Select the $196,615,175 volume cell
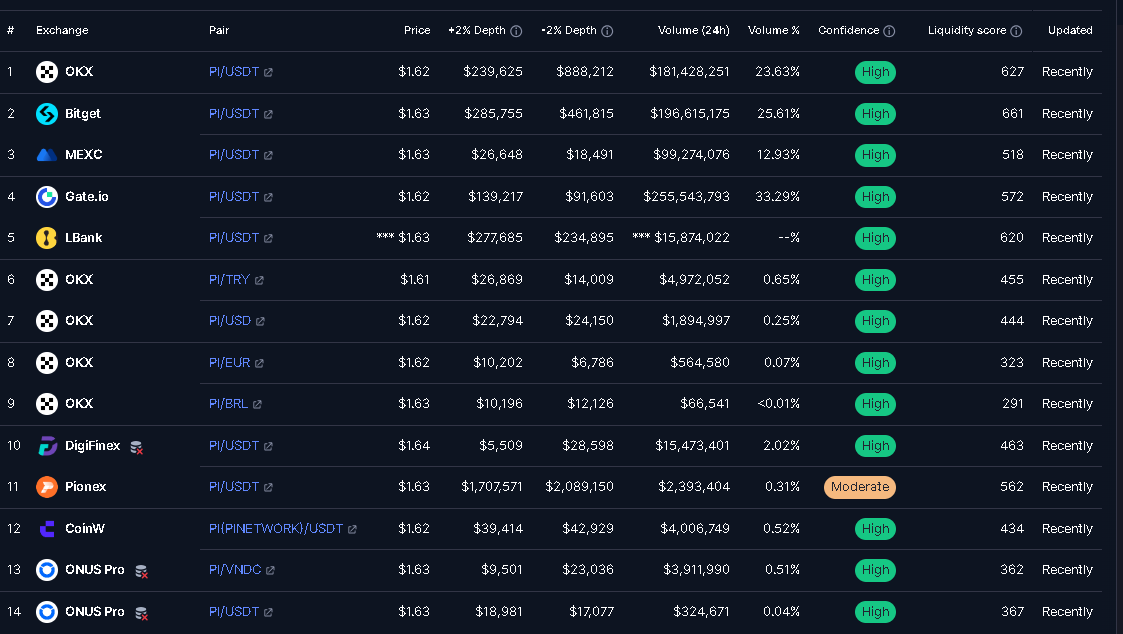Screen dimensions: 1123x634 pos(690,113)
